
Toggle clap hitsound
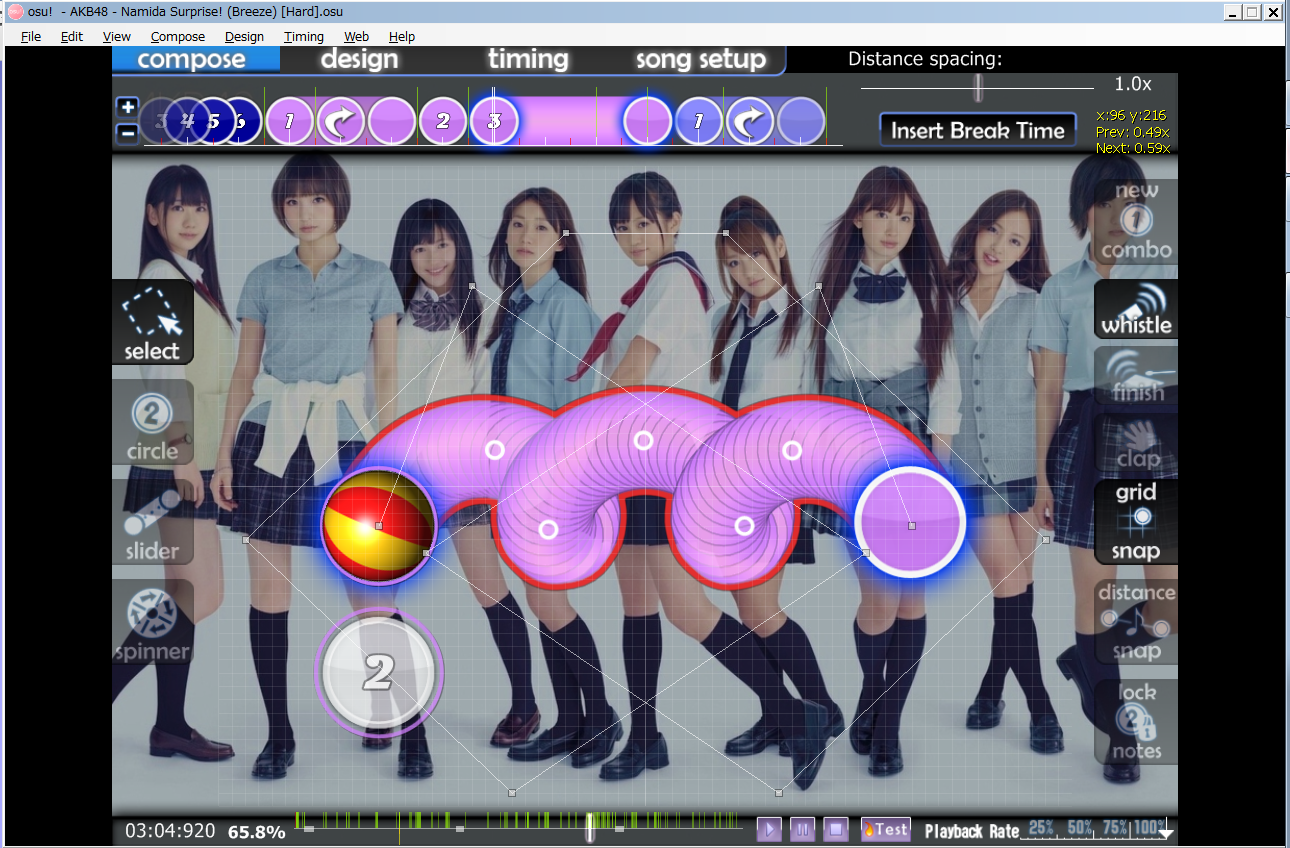click(x=1136, y=443)
